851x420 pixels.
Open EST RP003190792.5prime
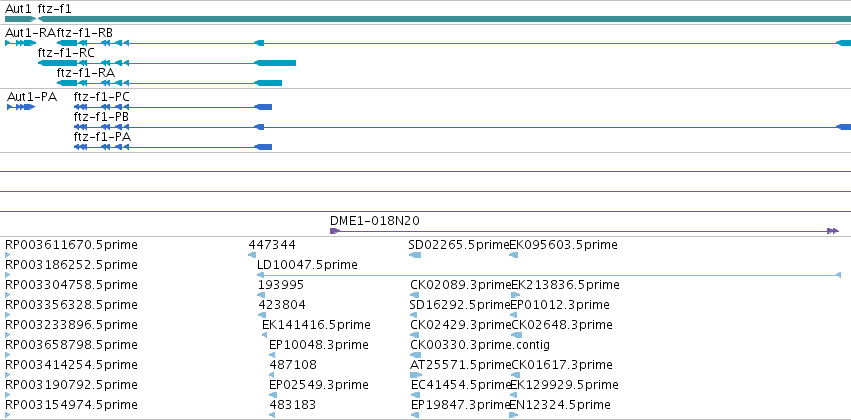tap(71, 385)
